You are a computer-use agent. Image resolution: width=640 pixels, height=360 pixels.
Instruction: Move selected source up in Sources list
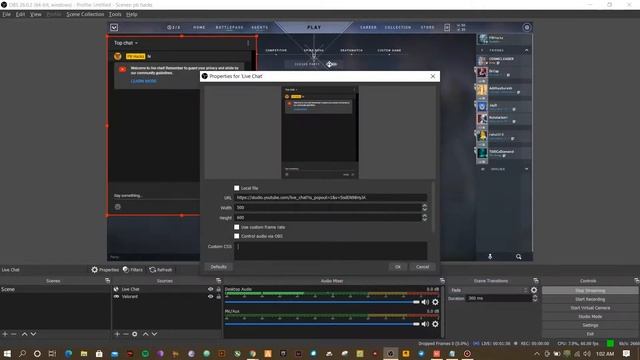[x=145, y=334]
